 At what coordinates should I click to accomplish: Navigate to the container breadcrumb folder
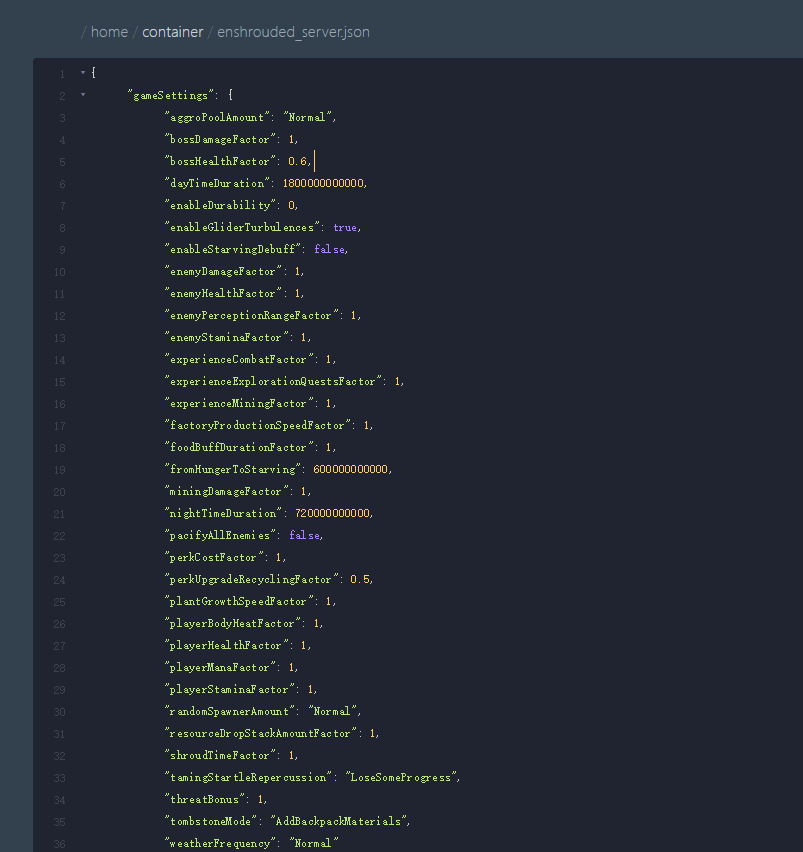pyautogui.click(x=172, y=32)
